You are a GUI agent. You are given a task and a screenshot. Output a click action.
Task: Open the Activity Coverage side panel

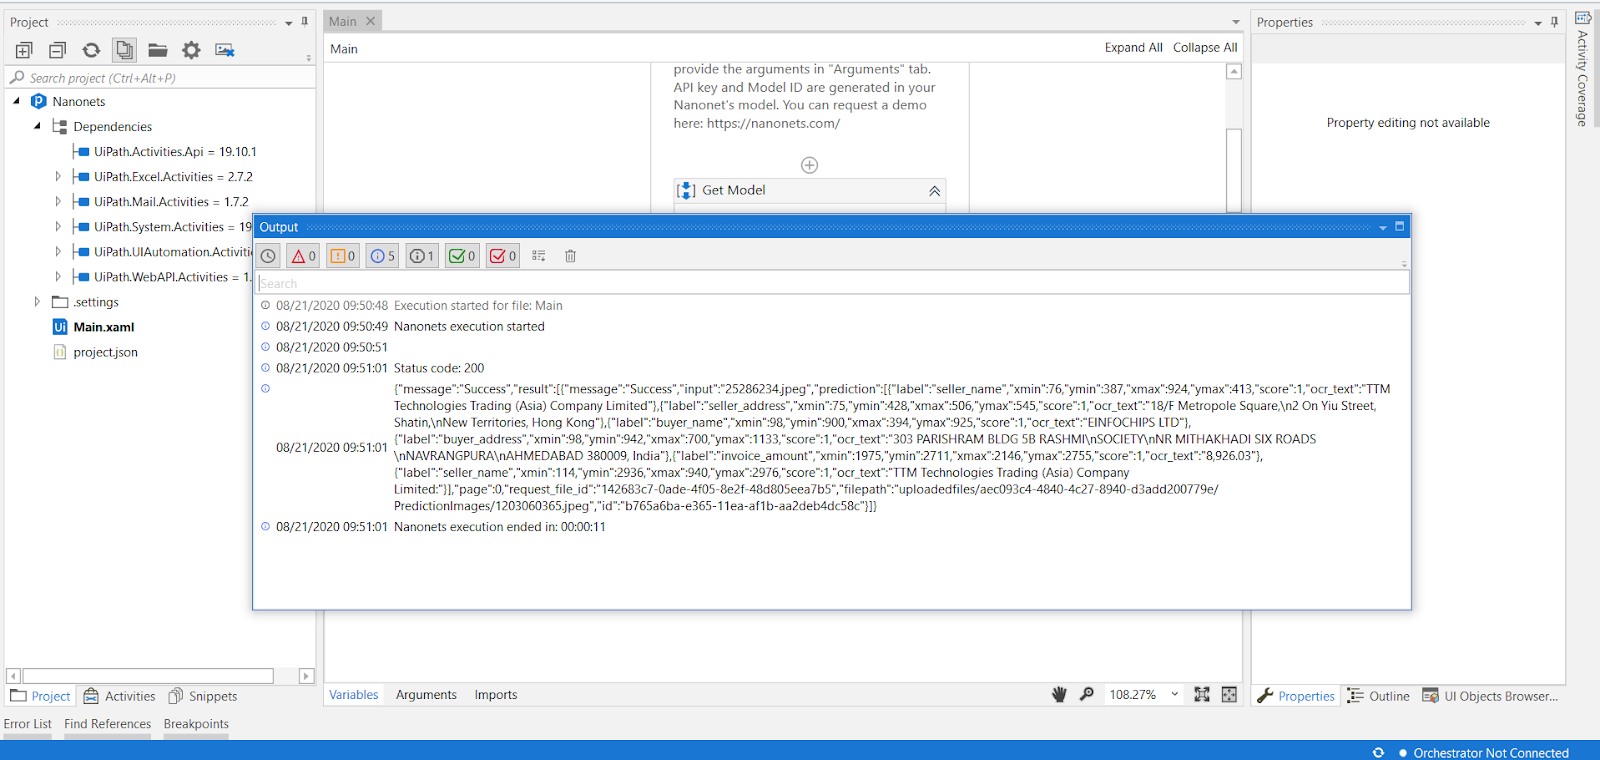tap(1583, 68)
